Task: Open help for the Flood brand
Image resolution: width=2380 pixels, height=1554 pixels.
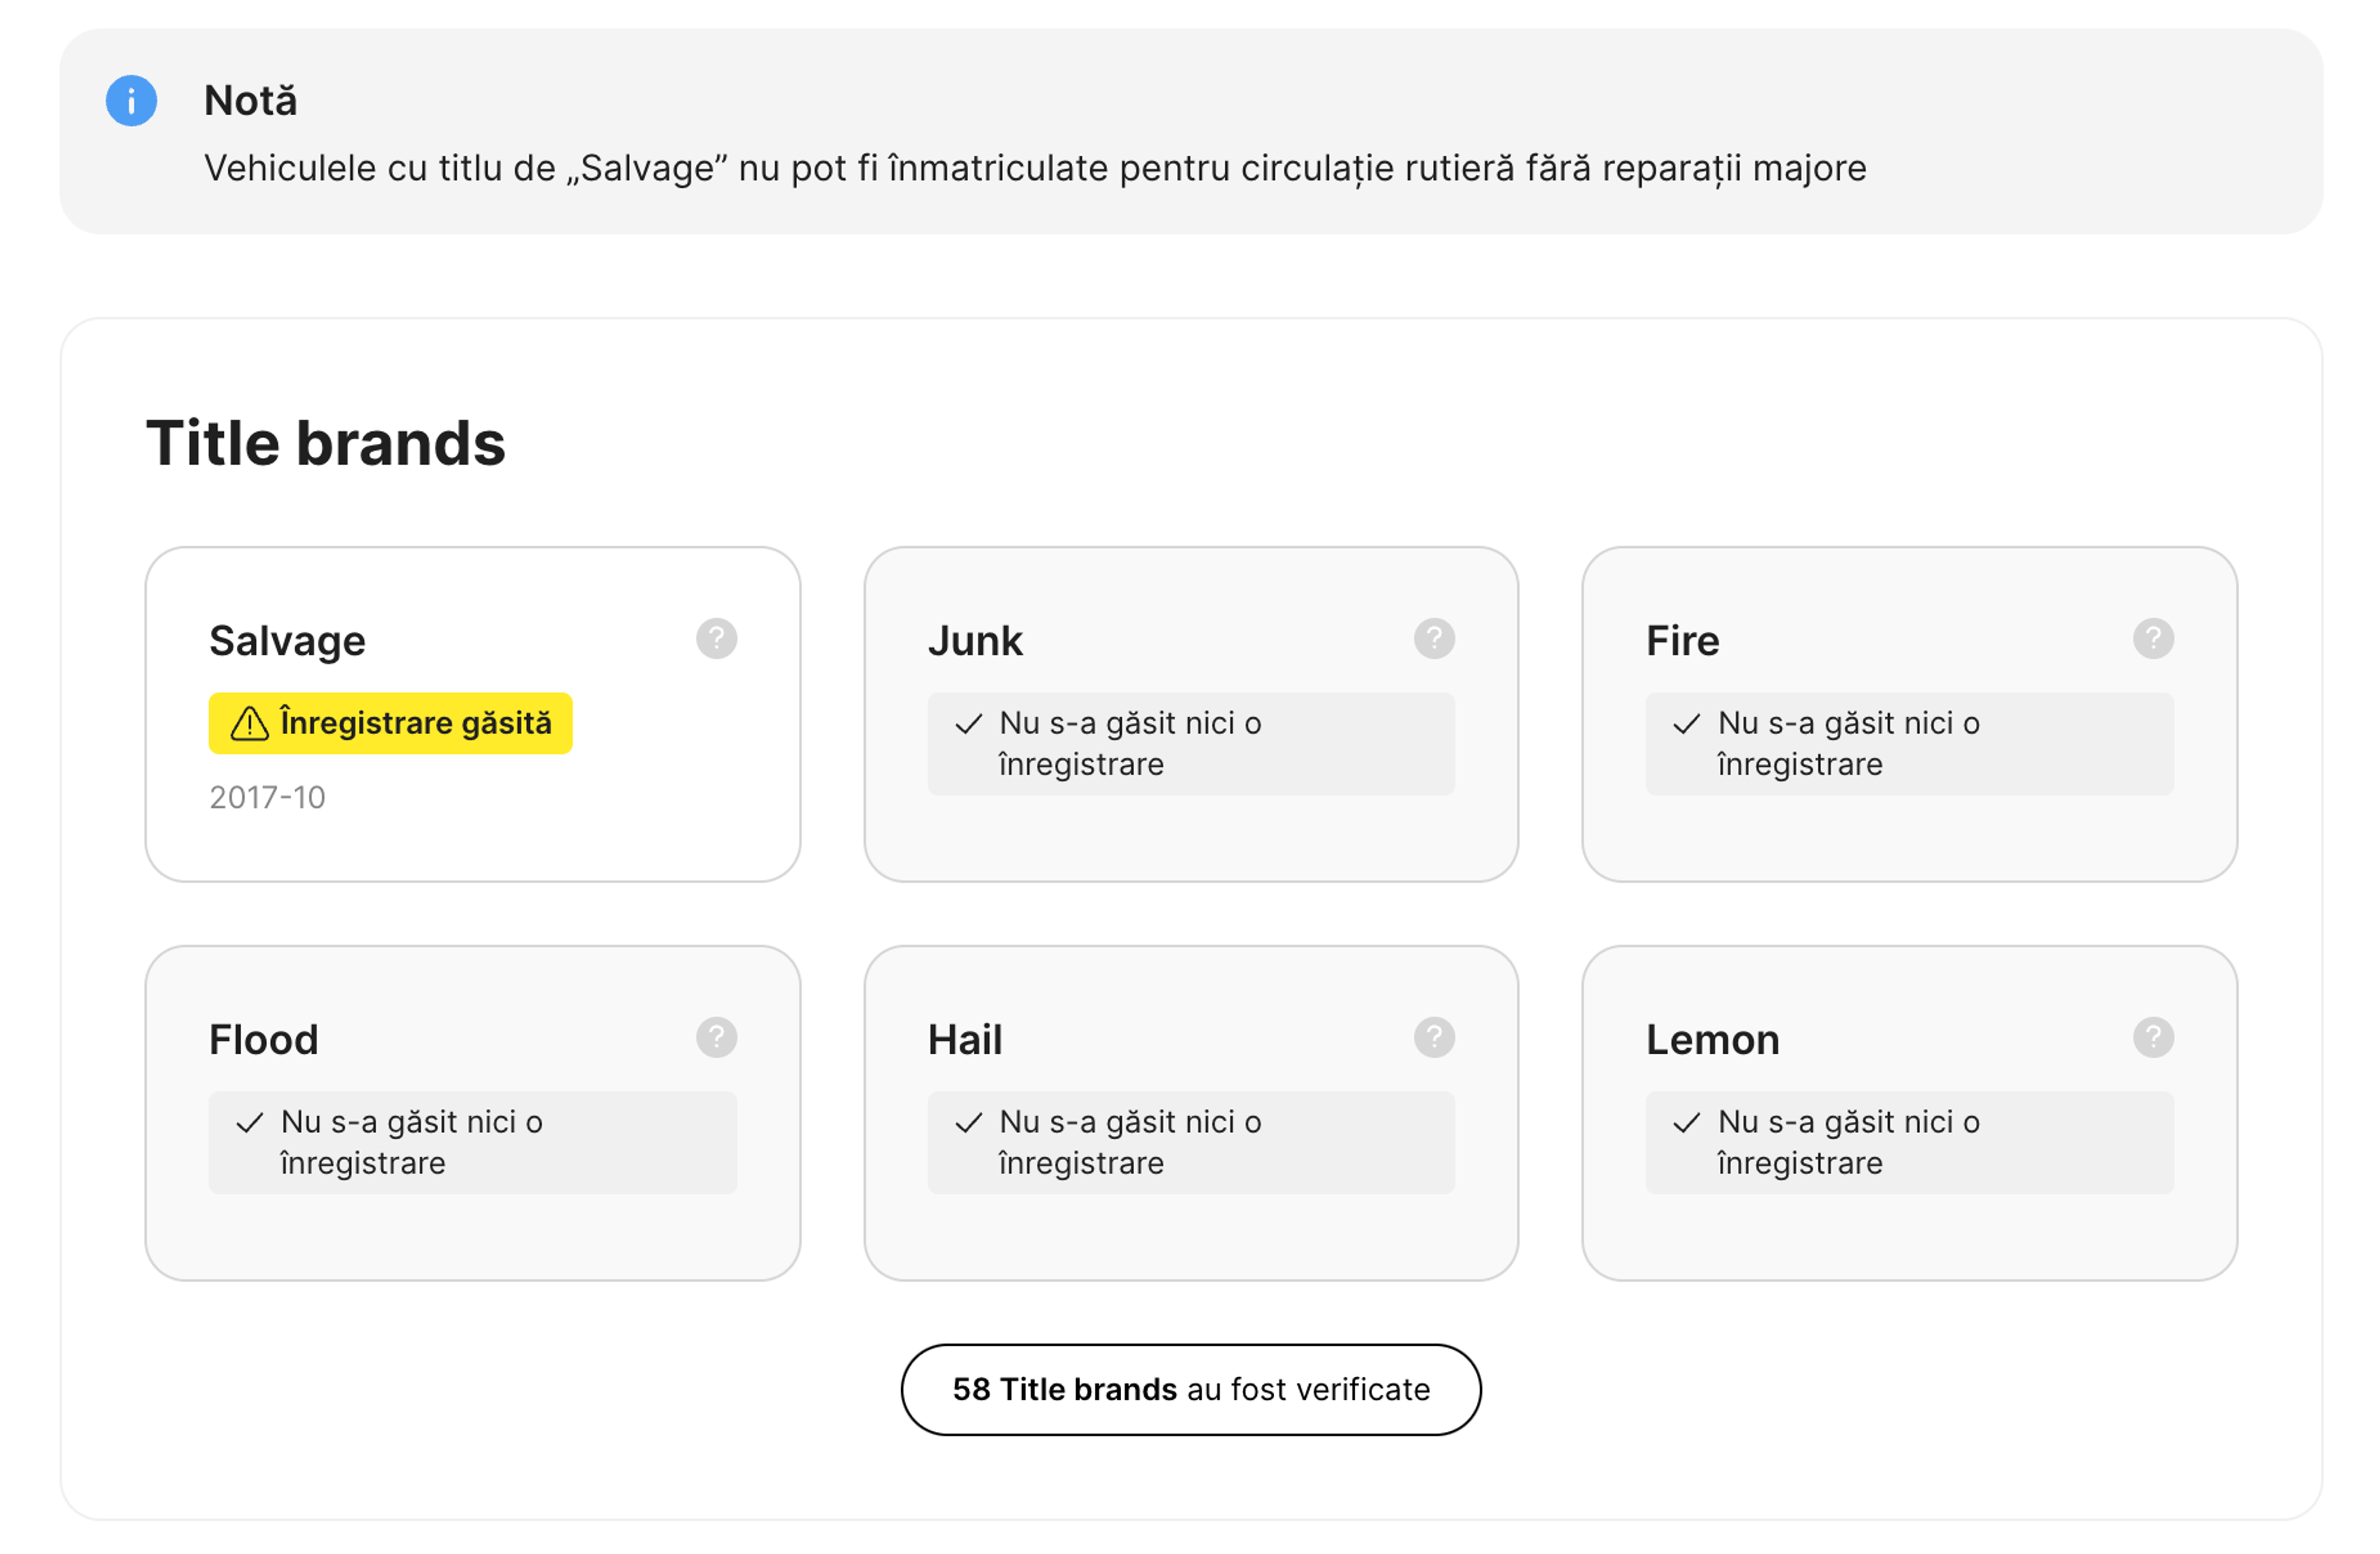Action: [x=716, y=1037]
